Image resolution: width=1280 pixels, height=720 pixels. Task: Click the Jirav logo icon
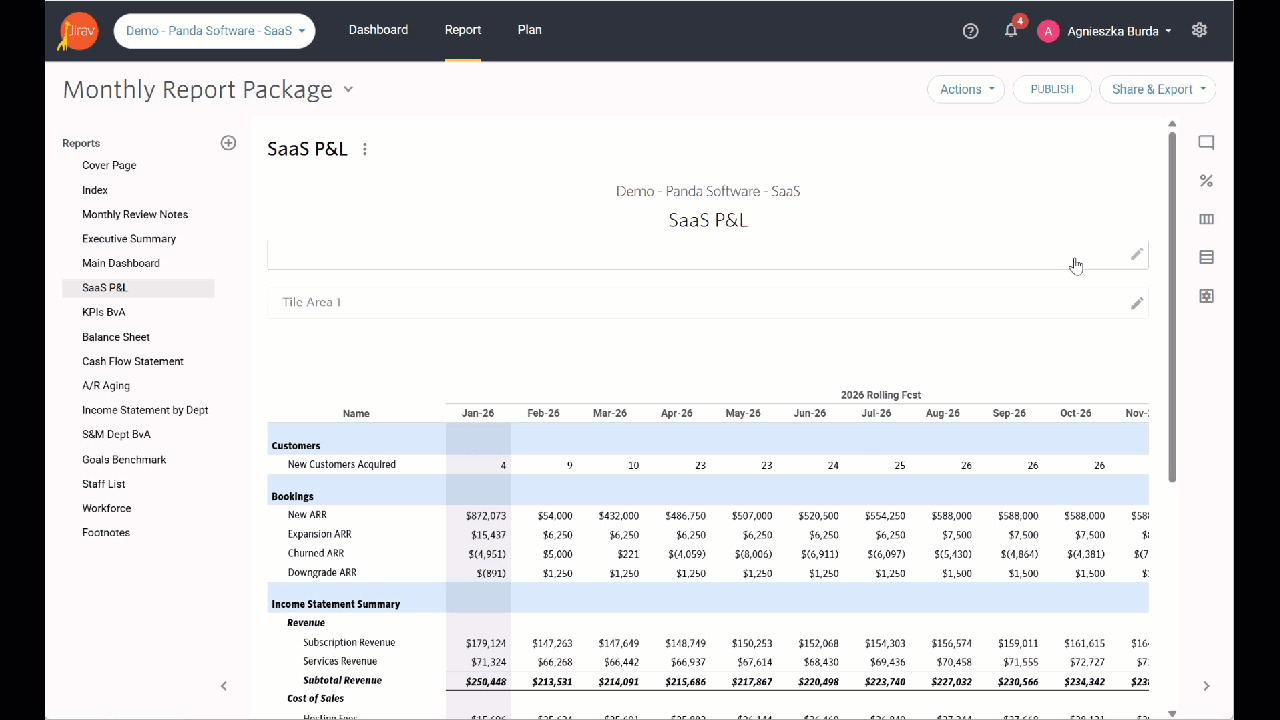coord(77,31)
